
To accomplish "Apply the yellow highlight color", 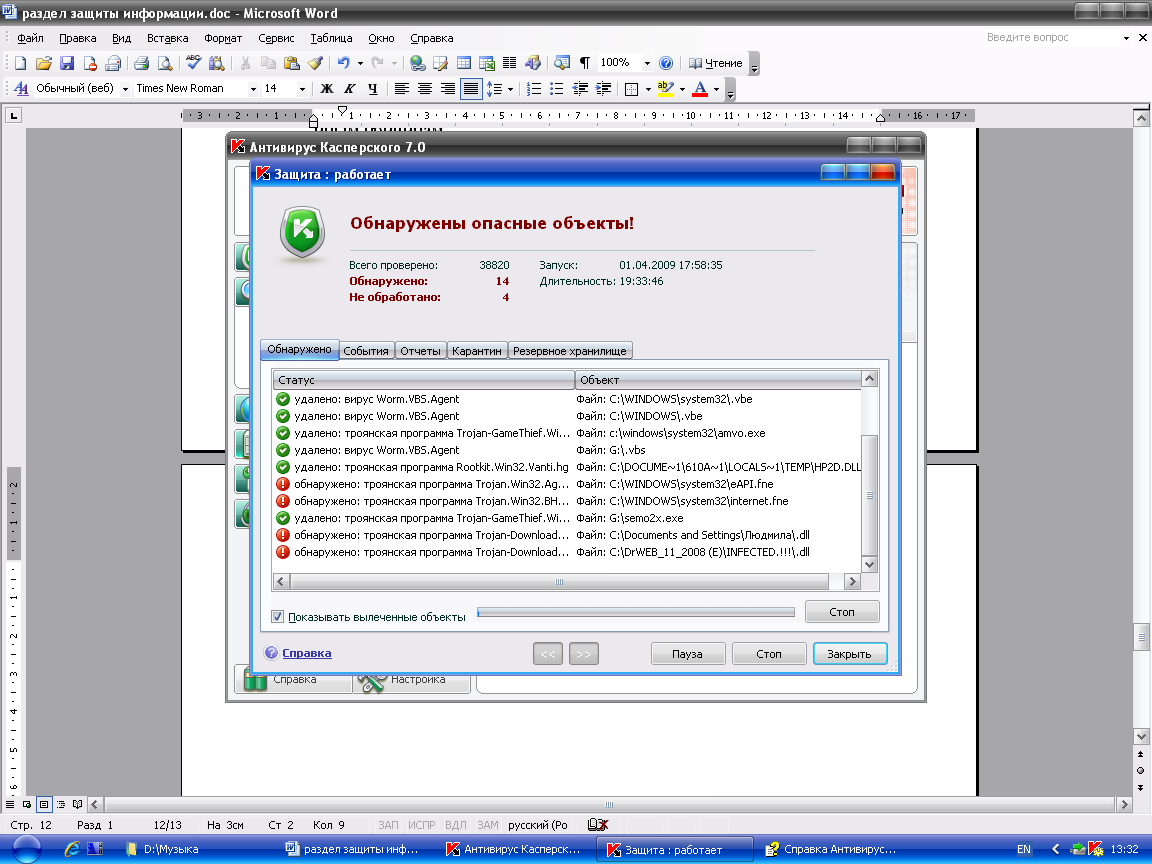I will point(666,89).
